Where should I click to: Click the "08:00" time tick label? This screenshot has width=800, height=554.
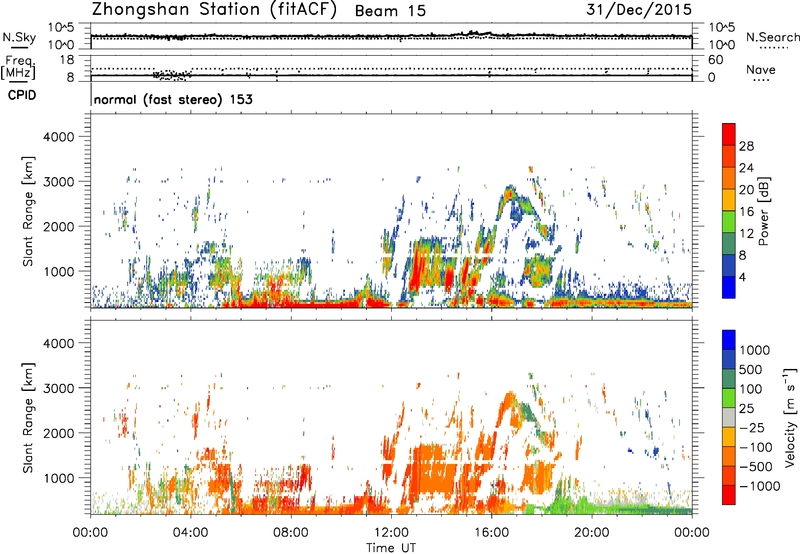pos(291,533)
